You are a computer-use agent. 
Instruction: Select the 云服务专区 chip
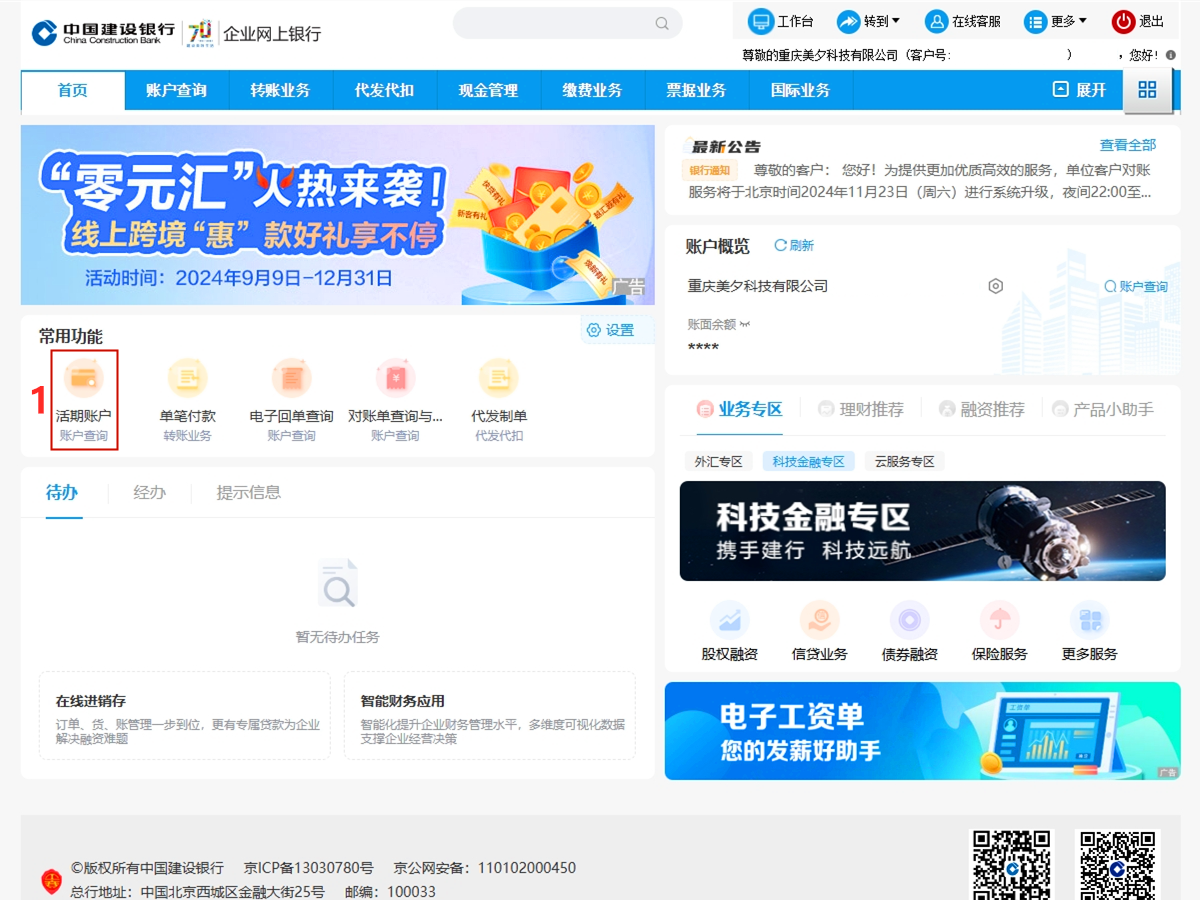904,461
